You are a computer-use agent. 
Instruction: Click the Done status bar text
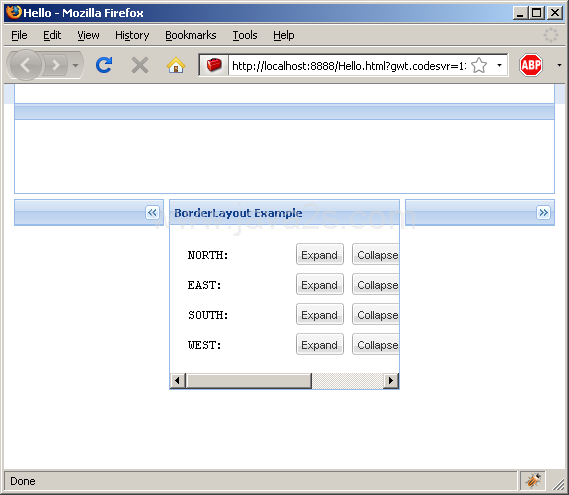tap(23, 481)
